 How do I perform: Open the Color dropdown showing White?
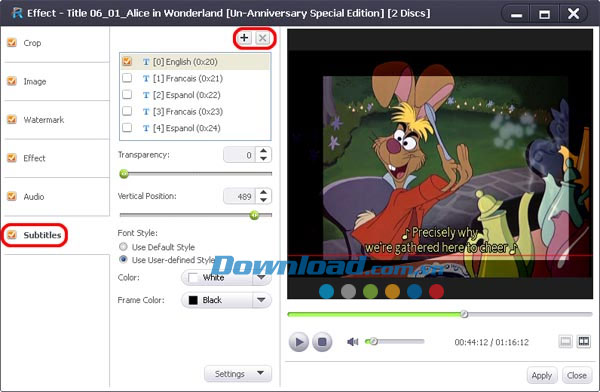(x=227, y=278)
